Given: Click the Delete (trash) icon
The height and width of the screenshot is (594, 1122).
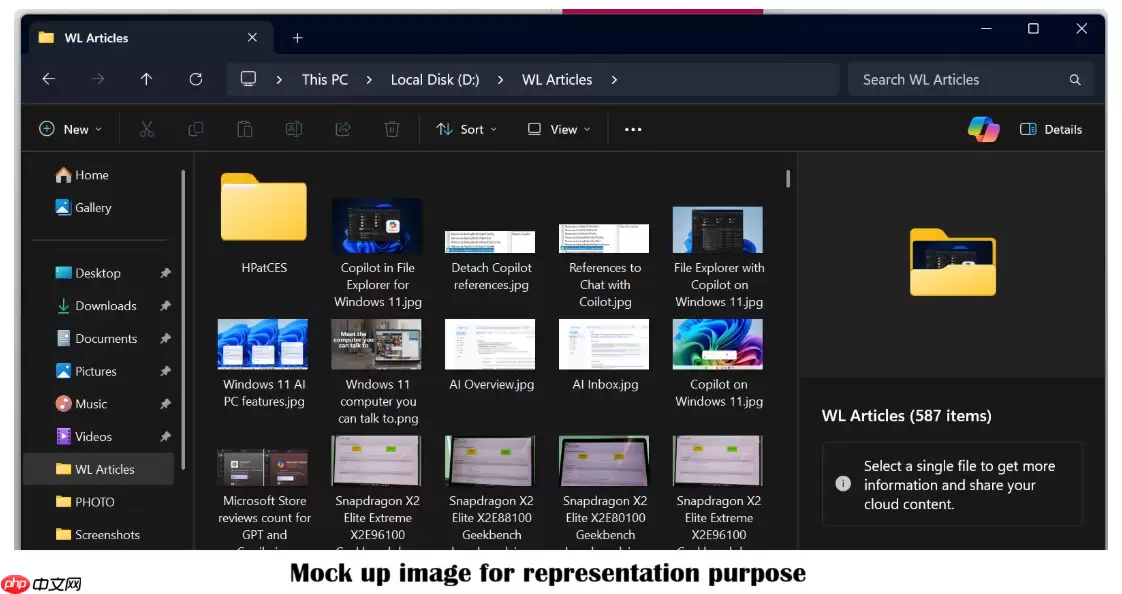Looking at the screenshot, I should click(x=391, y=128).
